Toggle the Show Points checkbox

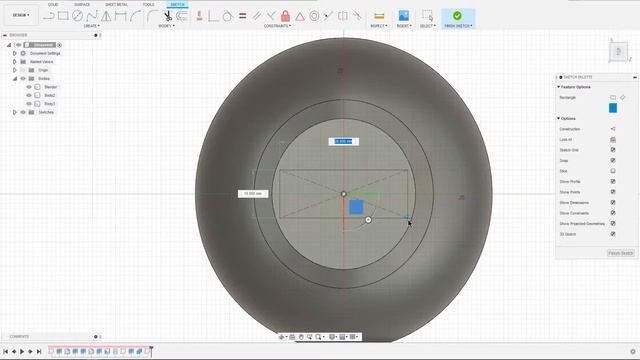pyautogui.click(x=613, y=192)
